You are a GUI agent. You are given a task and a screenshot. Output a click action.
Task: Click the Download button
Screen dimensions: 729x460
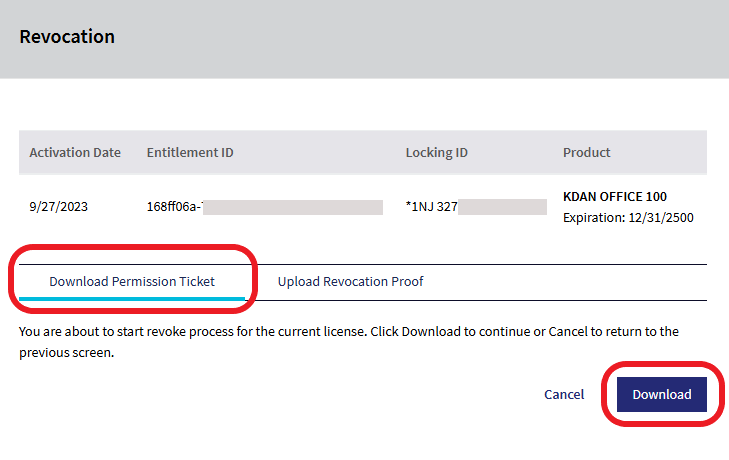(662, 394)
